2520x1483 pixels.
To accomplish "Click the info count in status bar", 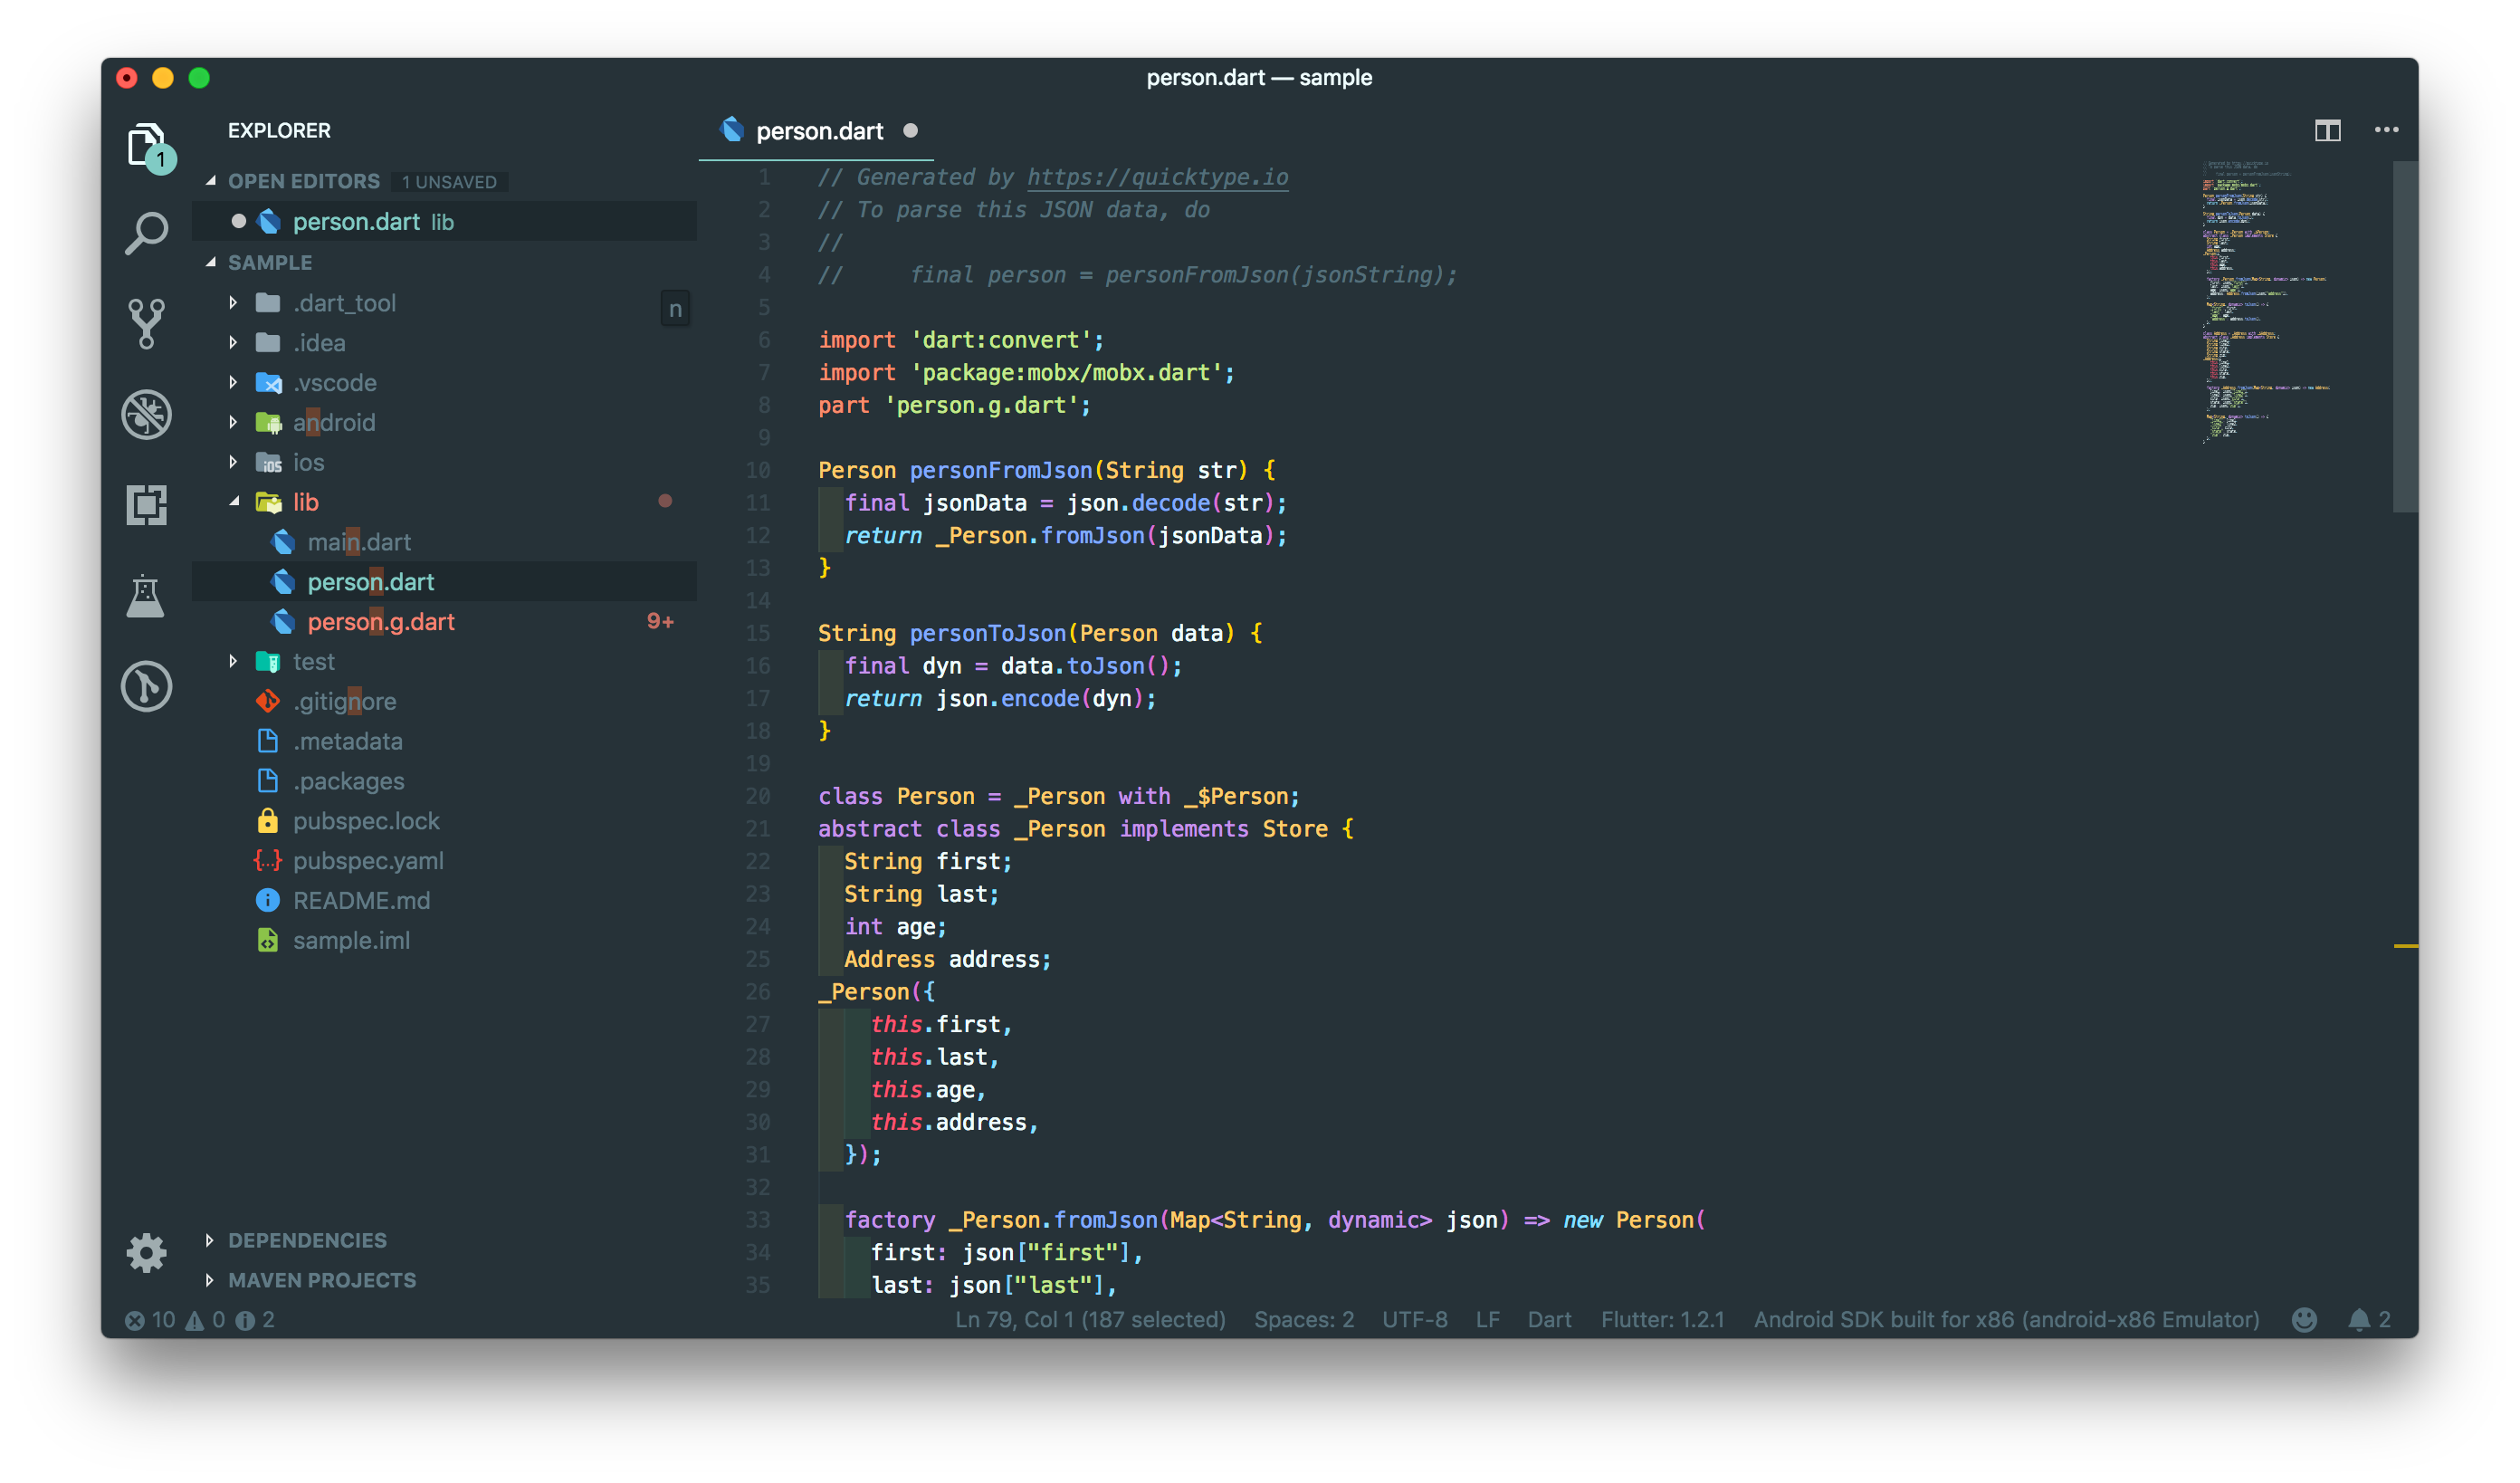I will 255,1320.
